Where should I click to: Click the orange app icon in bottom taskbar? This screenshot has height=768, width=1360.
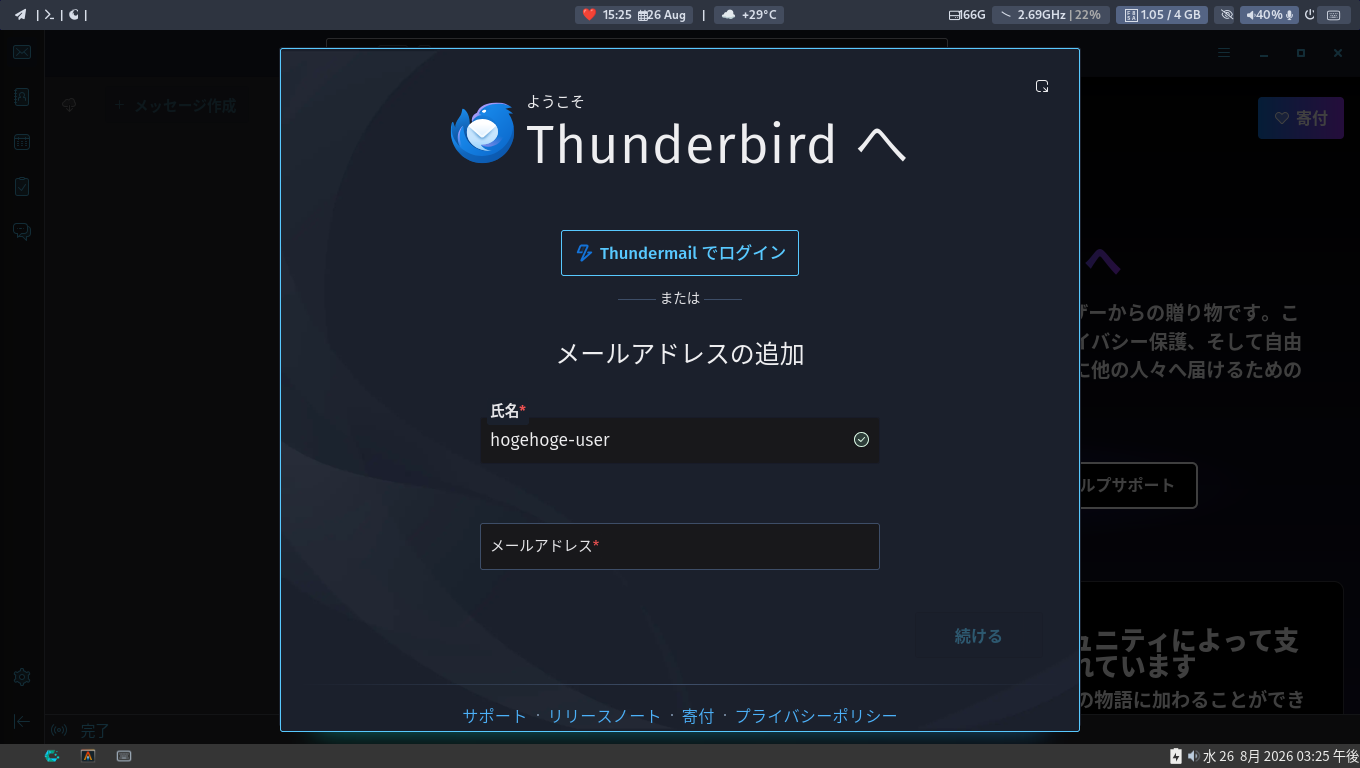[x=88, y=756]
